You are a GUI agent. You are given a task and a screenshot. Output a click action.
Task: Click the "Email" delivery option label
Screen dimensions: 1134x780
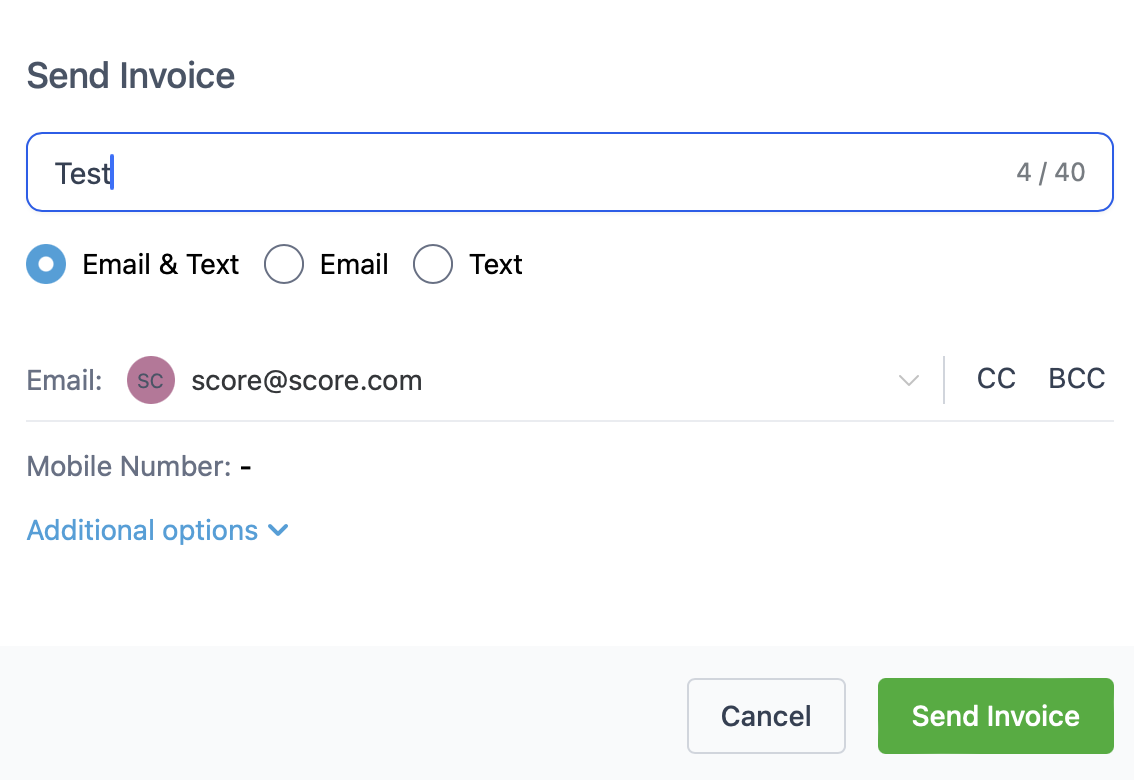coord(354,265)
